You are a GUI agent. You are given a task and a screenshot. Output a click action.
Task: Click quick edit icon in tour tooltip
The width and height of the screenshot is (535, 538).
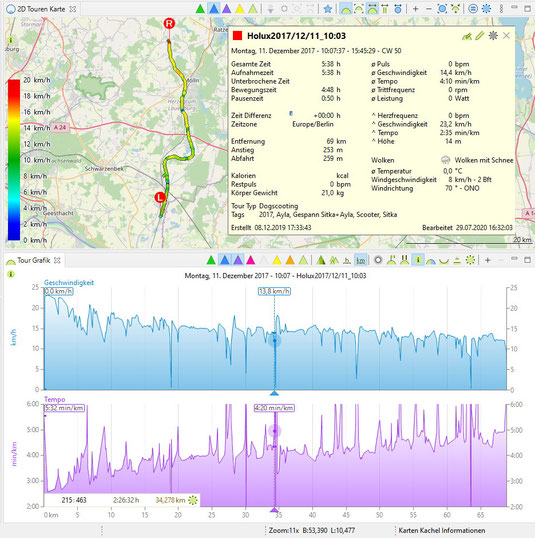467,36
